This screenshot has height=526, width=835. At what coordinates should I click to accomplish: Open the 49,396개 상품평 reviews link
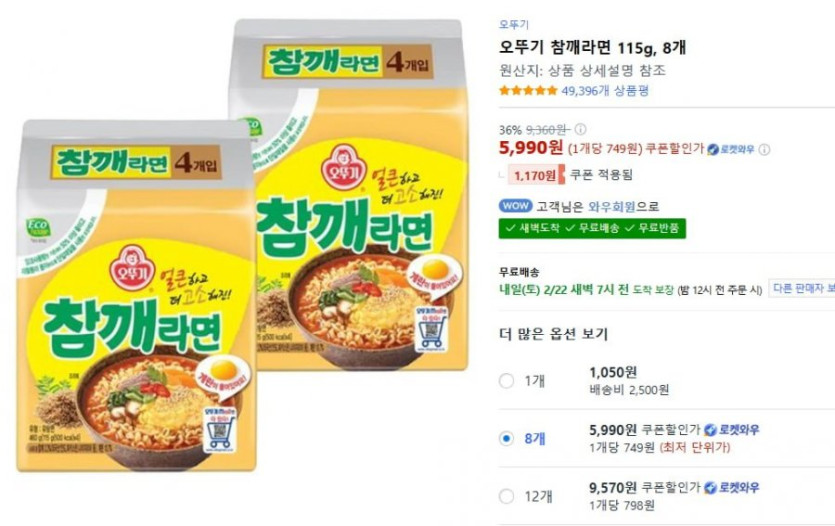point(605,91)
